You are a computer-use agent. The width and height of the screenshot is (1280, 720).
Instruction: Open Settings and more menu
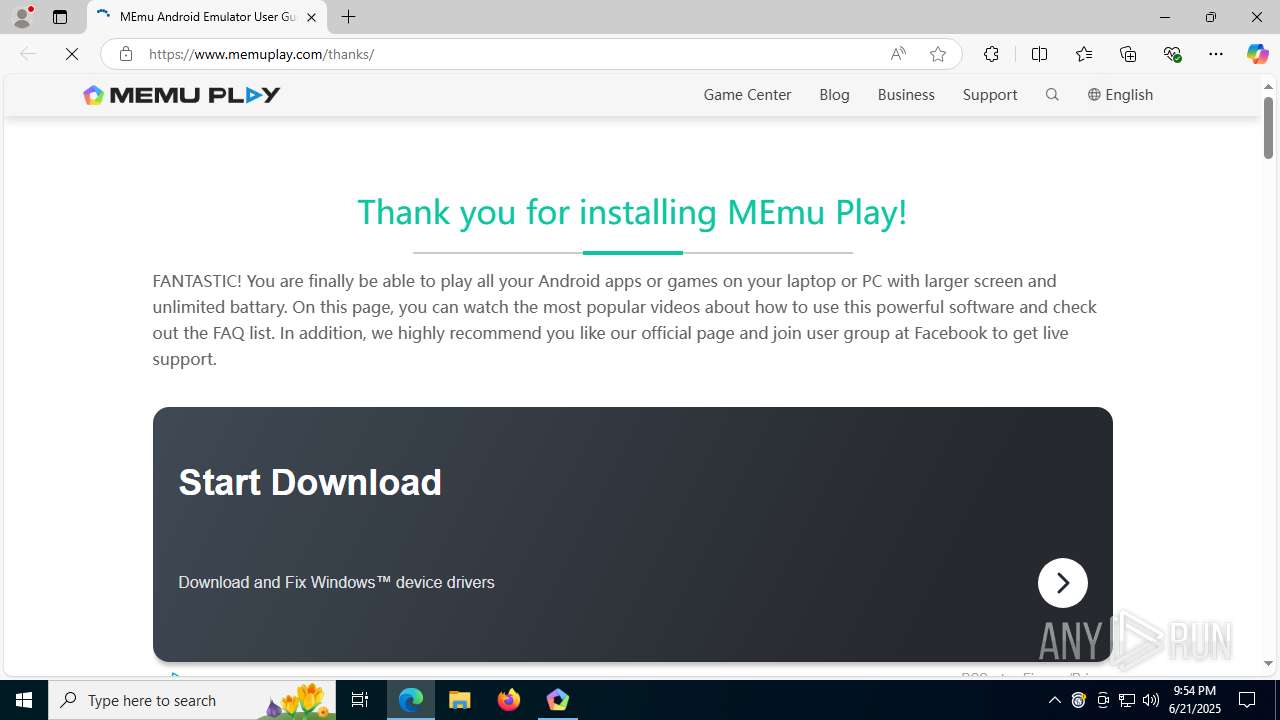point(1216,54)
